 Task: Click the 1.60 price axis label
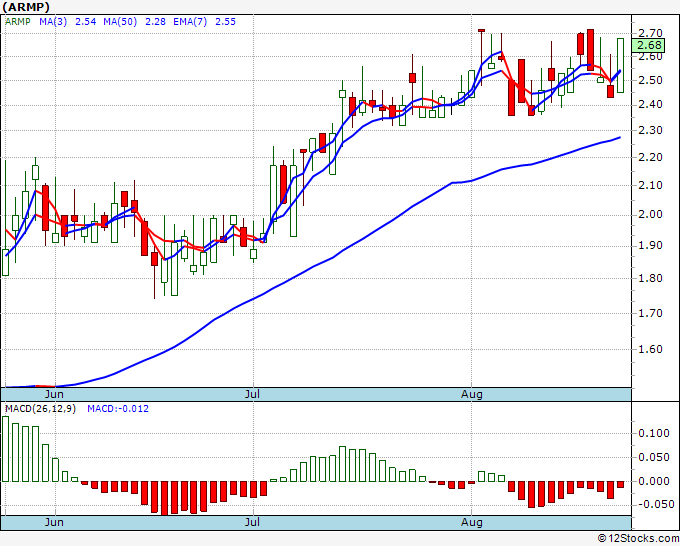(x=650, y=349)
